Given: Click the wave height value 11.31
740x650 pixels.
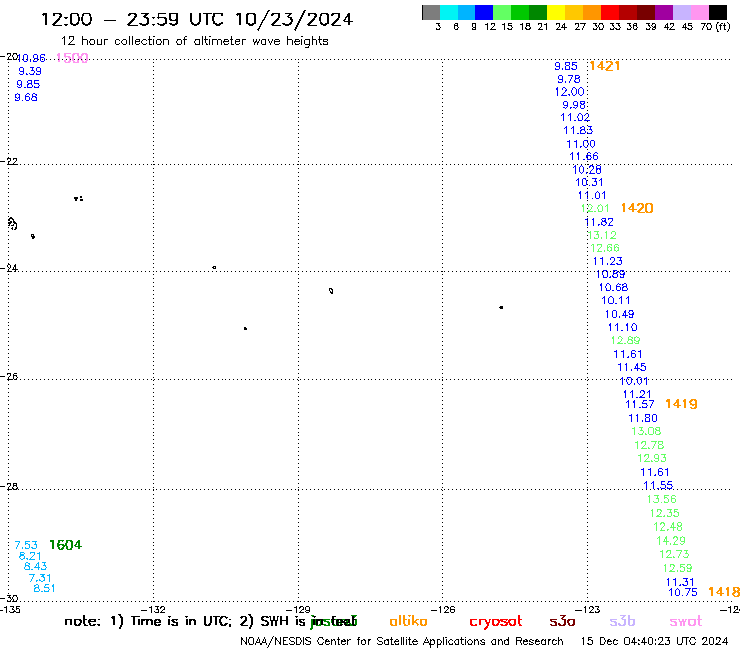Looking at the screenshot, I should coord(680,582).
